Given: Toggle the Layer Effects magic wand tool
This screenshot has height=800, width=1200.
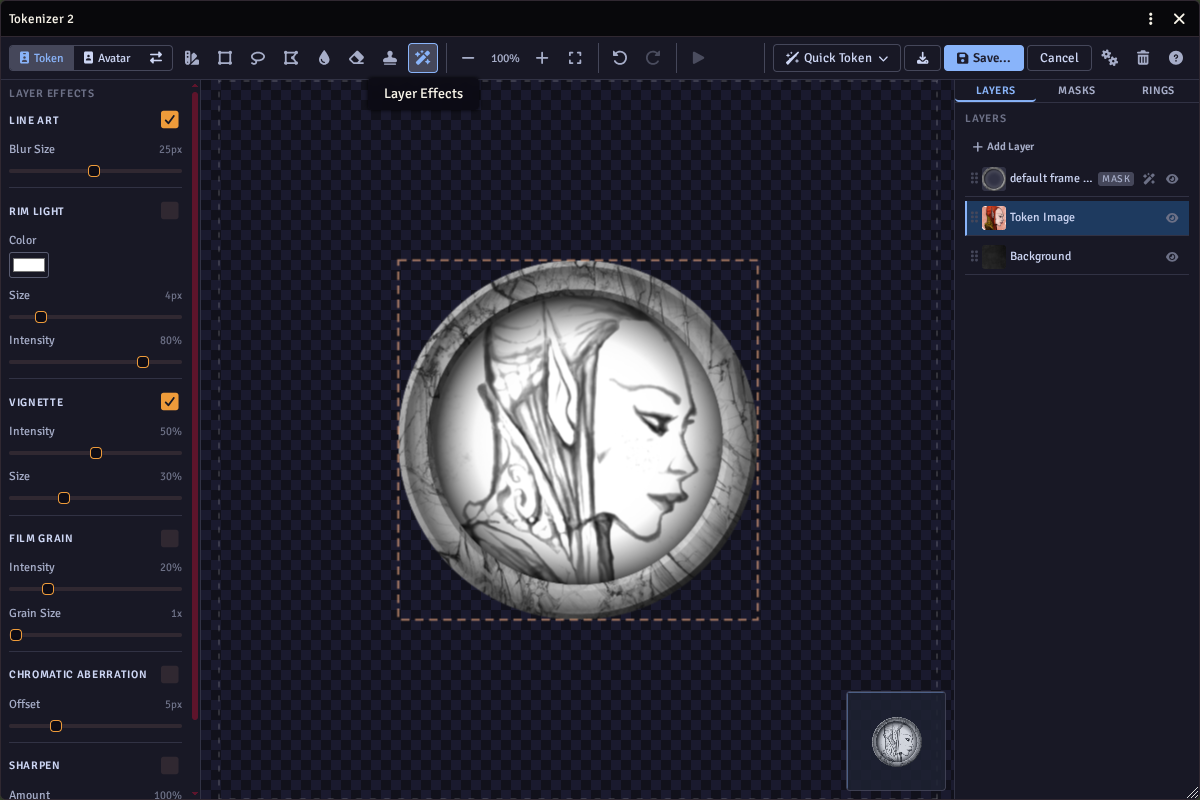Looking at the screenshot, I should [423, 58].
